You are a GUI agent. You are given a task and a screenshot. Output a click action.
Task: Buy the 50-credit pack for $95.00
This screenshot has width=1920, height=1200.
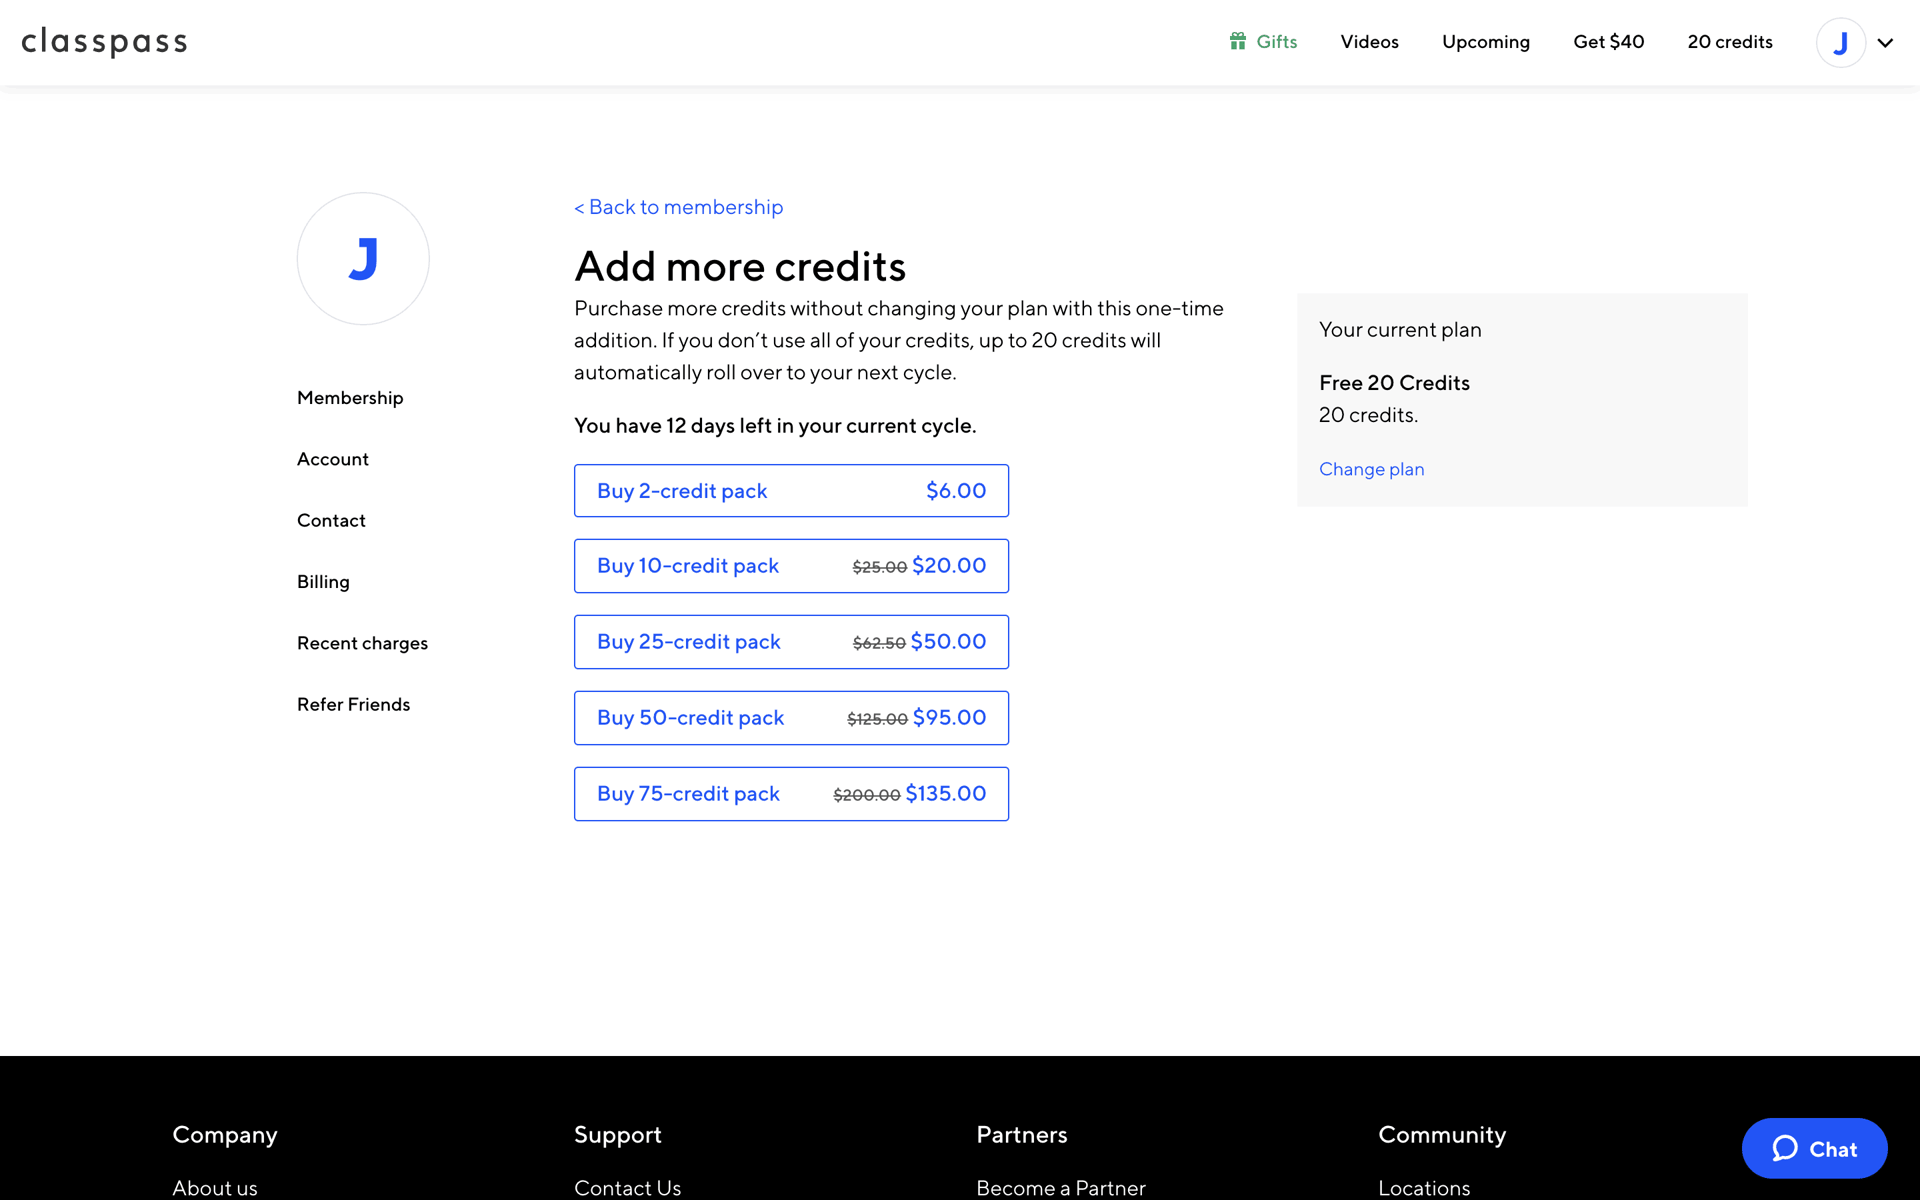pyautogui.click(x=791, y=718)
